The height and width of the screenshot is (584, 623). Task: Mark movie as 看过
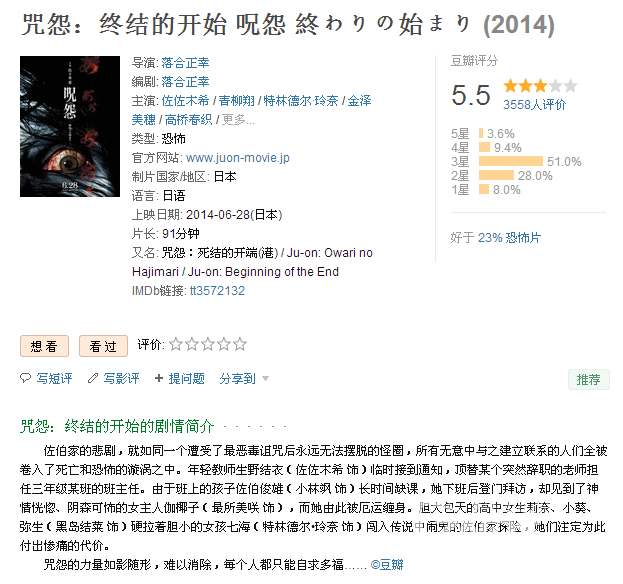(x=103, y=346)
